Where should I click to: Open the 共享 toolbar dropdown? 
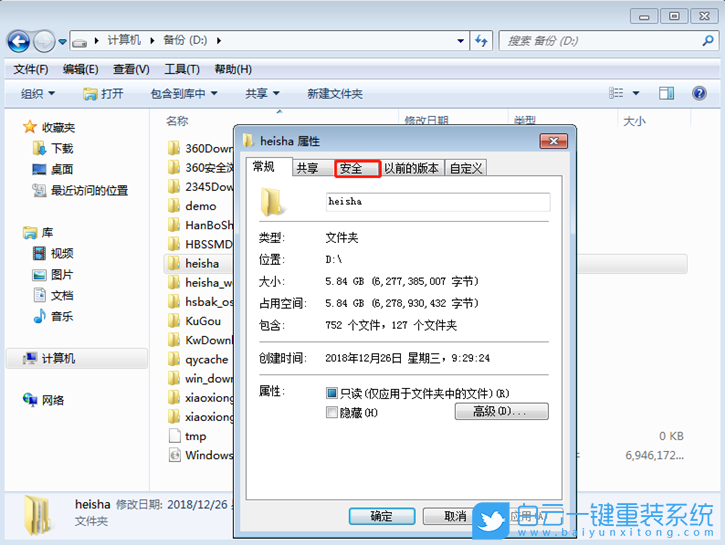(x=262, y=94)
